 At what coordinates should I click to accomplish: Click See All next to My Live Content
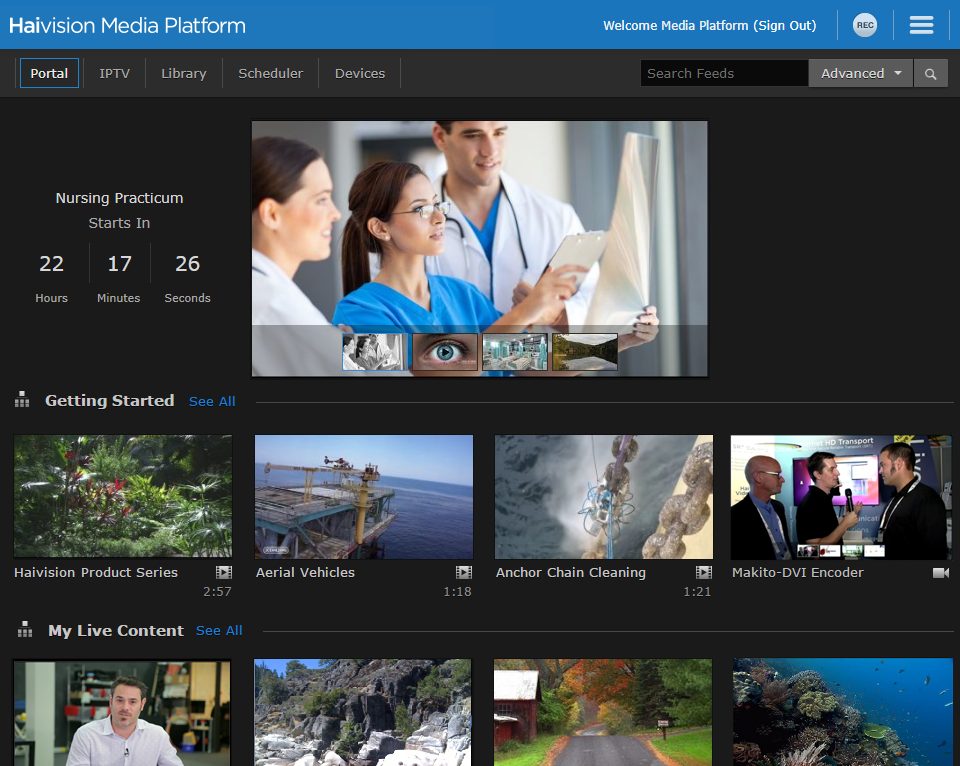pyautogui.click(x=219, y=630)
